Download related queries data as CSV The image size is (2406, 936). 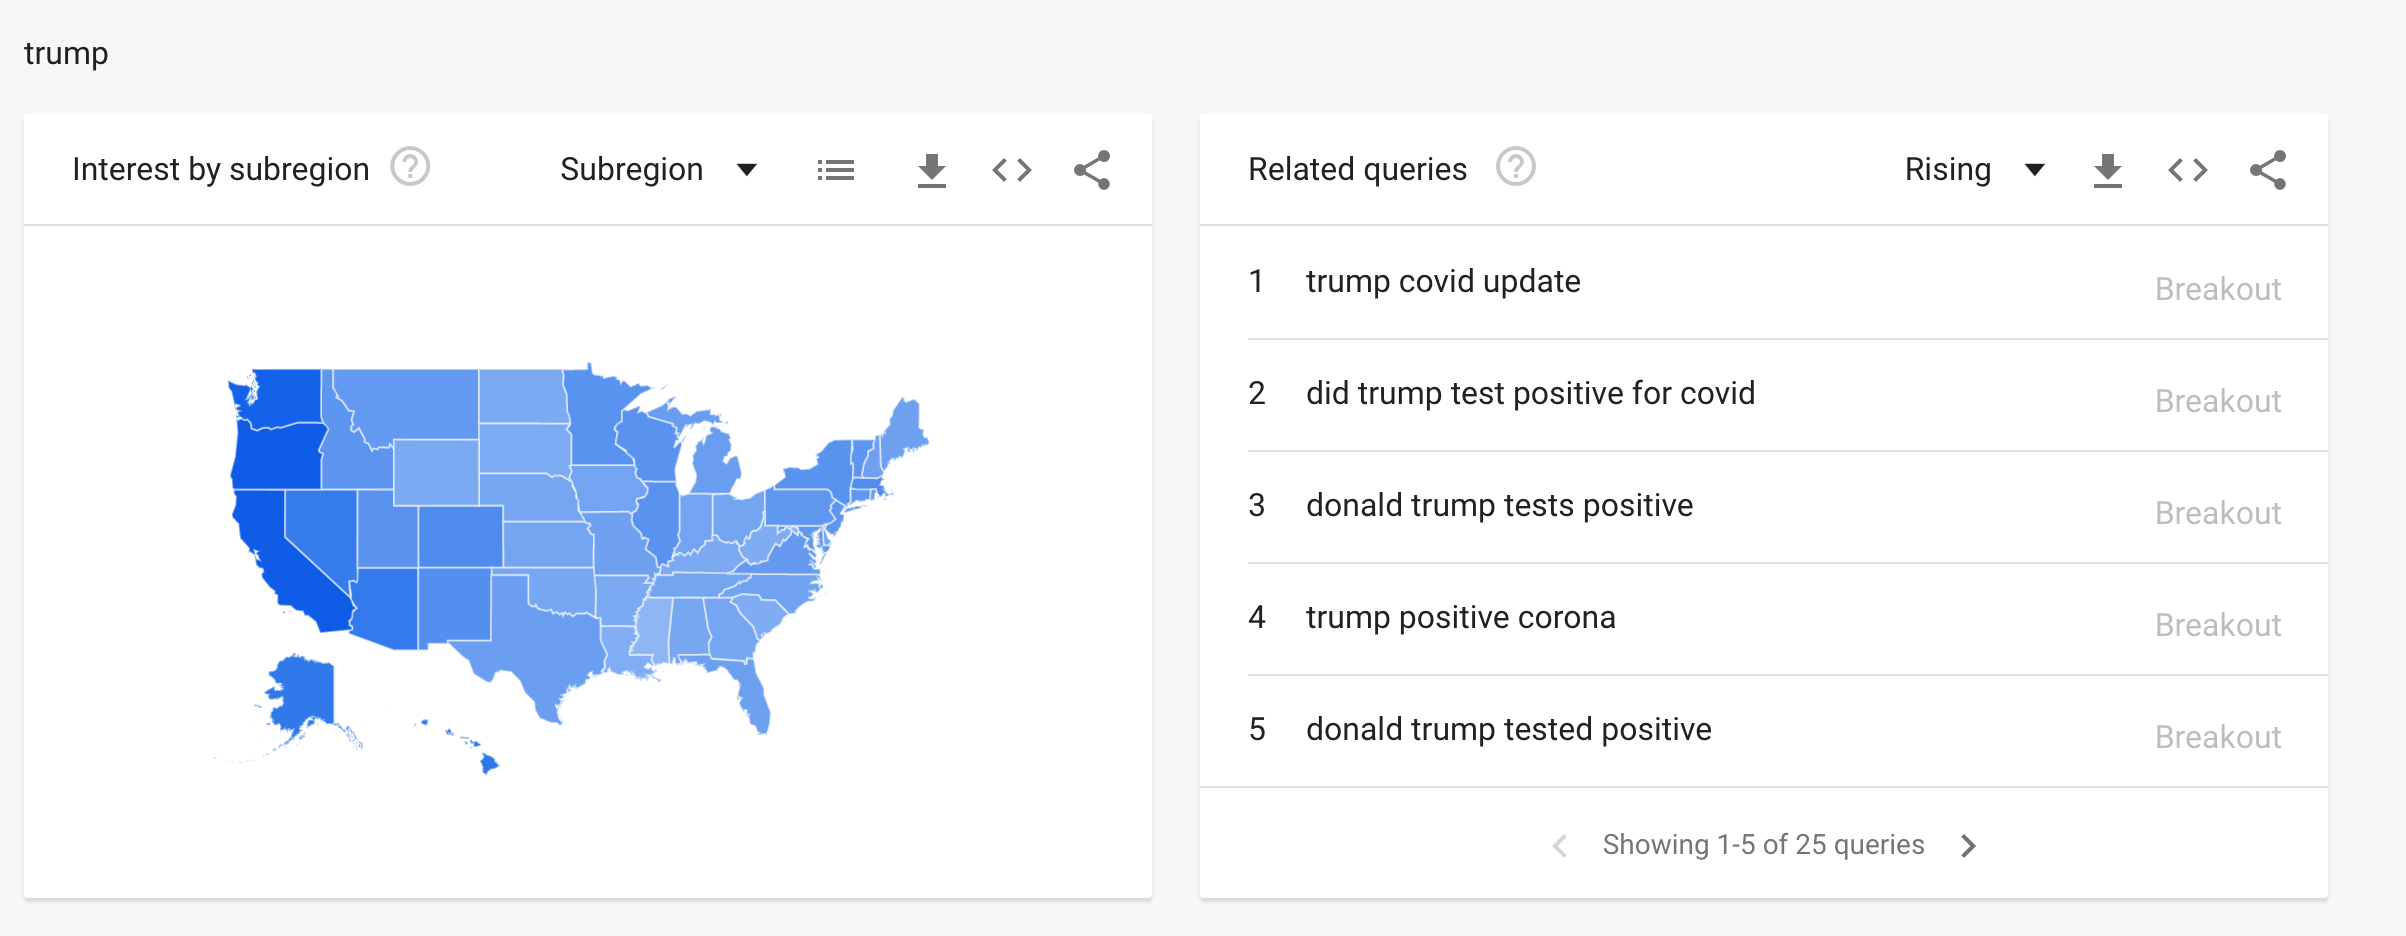pyautogui.click(x=2107, y=170)
